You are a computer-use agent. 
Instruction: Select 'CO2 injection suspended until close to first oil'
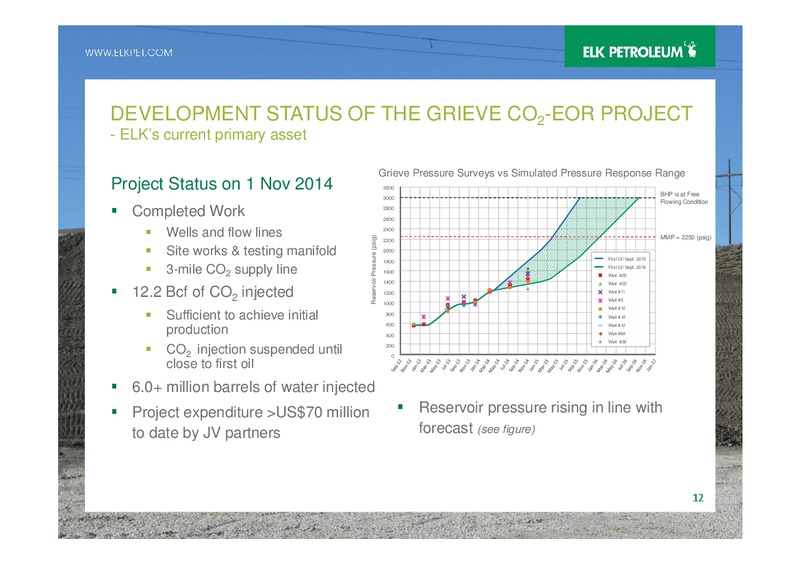click(254, 356)
